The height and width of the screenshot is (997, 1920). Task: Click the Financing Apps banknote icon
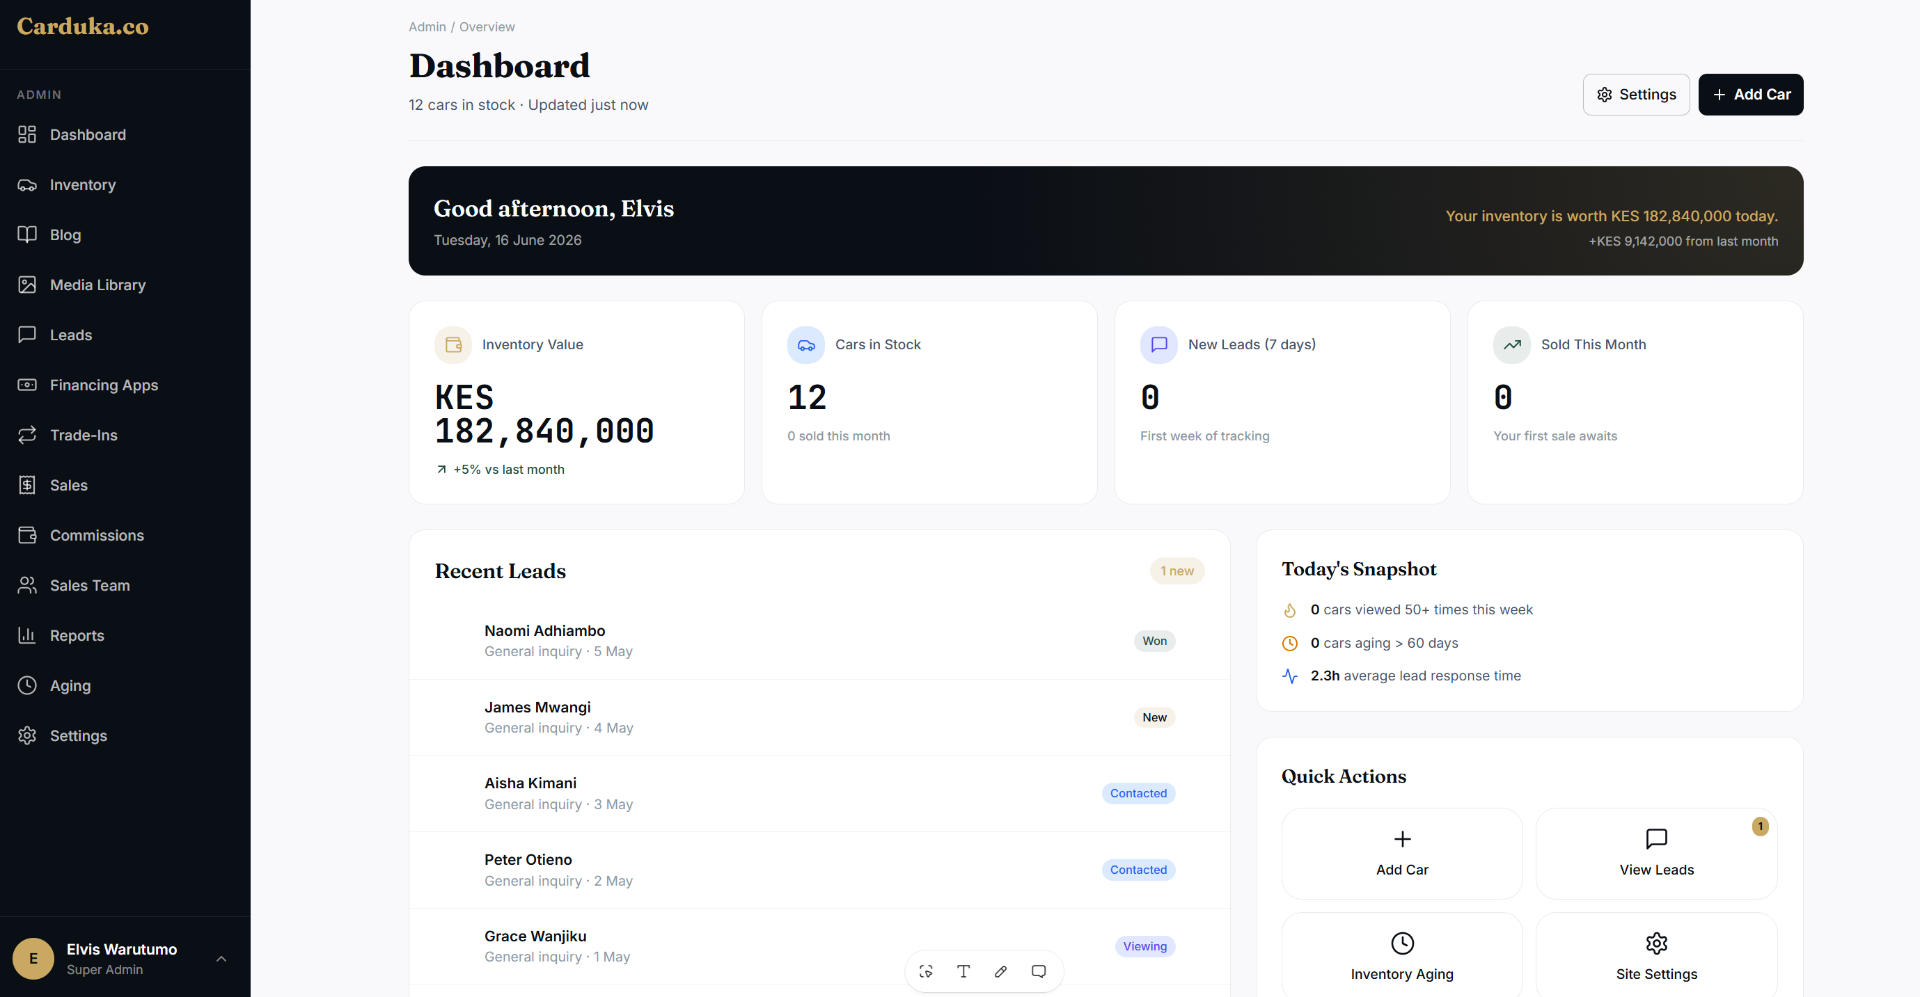tap(27, 385)
